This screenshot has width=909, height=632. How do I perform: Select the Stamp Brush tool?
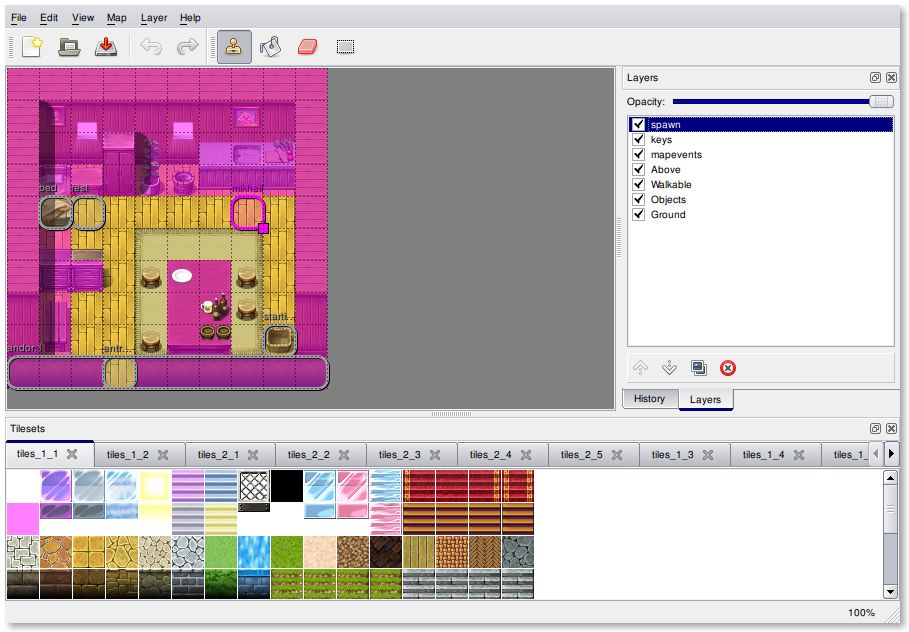point(234,47)
